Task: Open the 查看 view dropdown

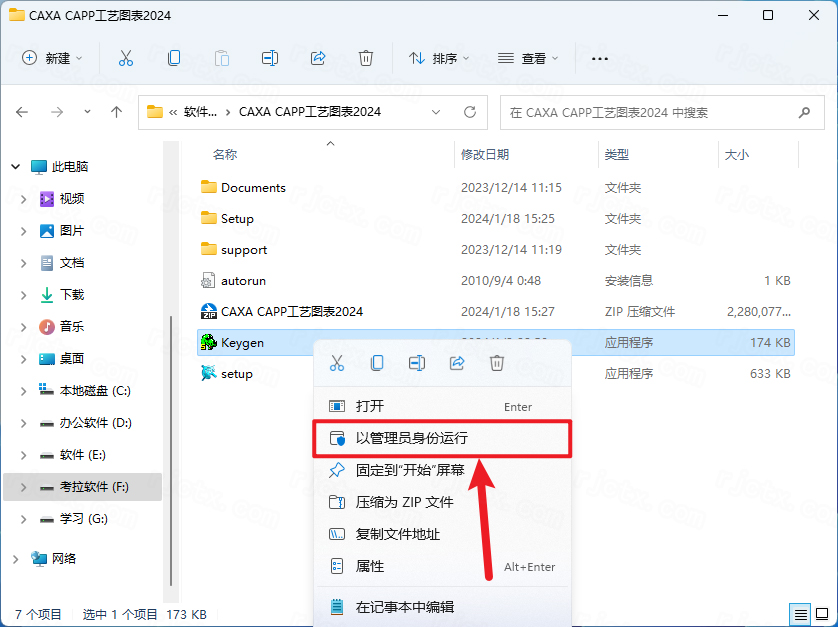Action: pyautogui.click(x=528, y=58)
